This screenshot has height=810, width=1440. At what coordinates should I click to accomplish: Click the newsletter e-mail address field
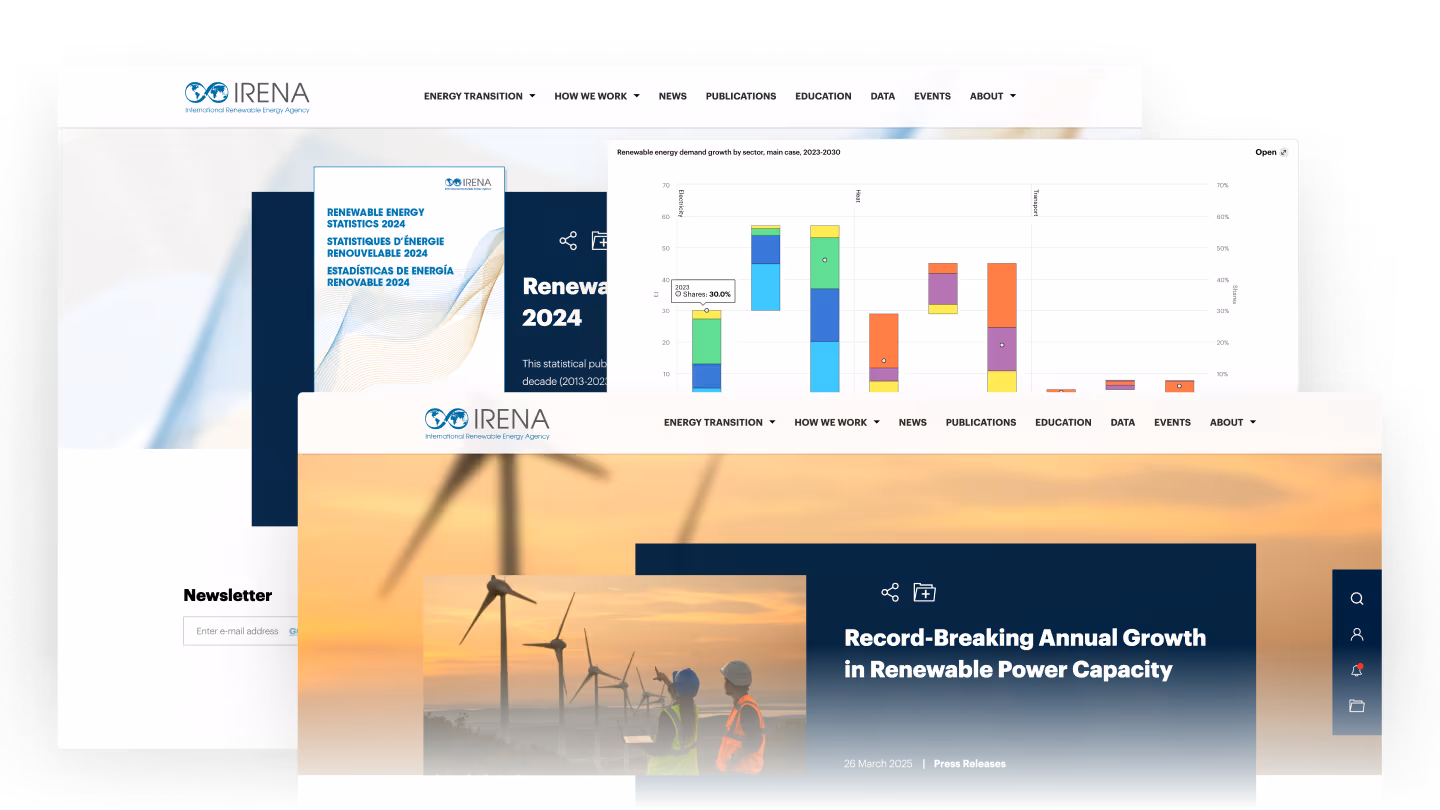(240, 631)
